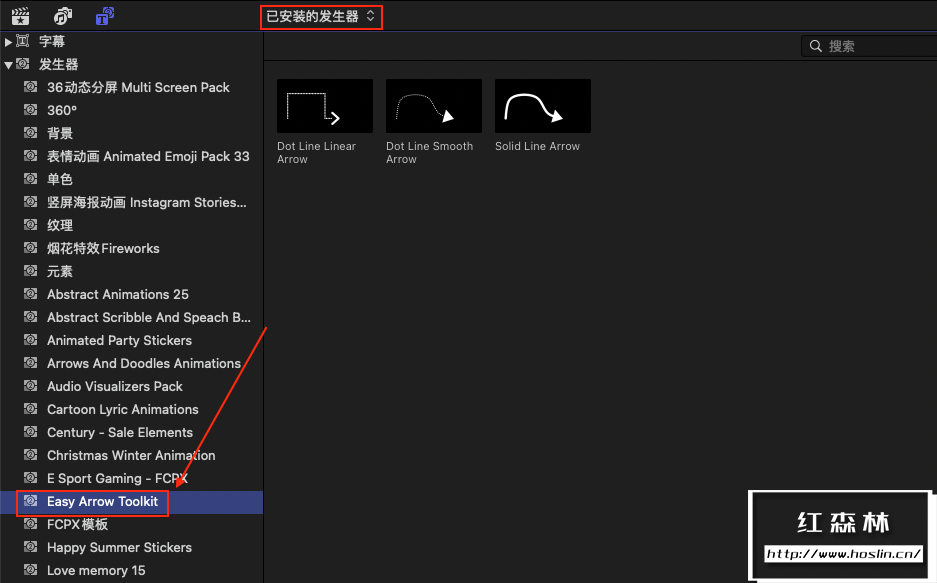Image resolution: width=937 pixels, height=583 pixels.
Task: Click the icon beside Audio Visualizers Pack
Action: pos(30,385)
